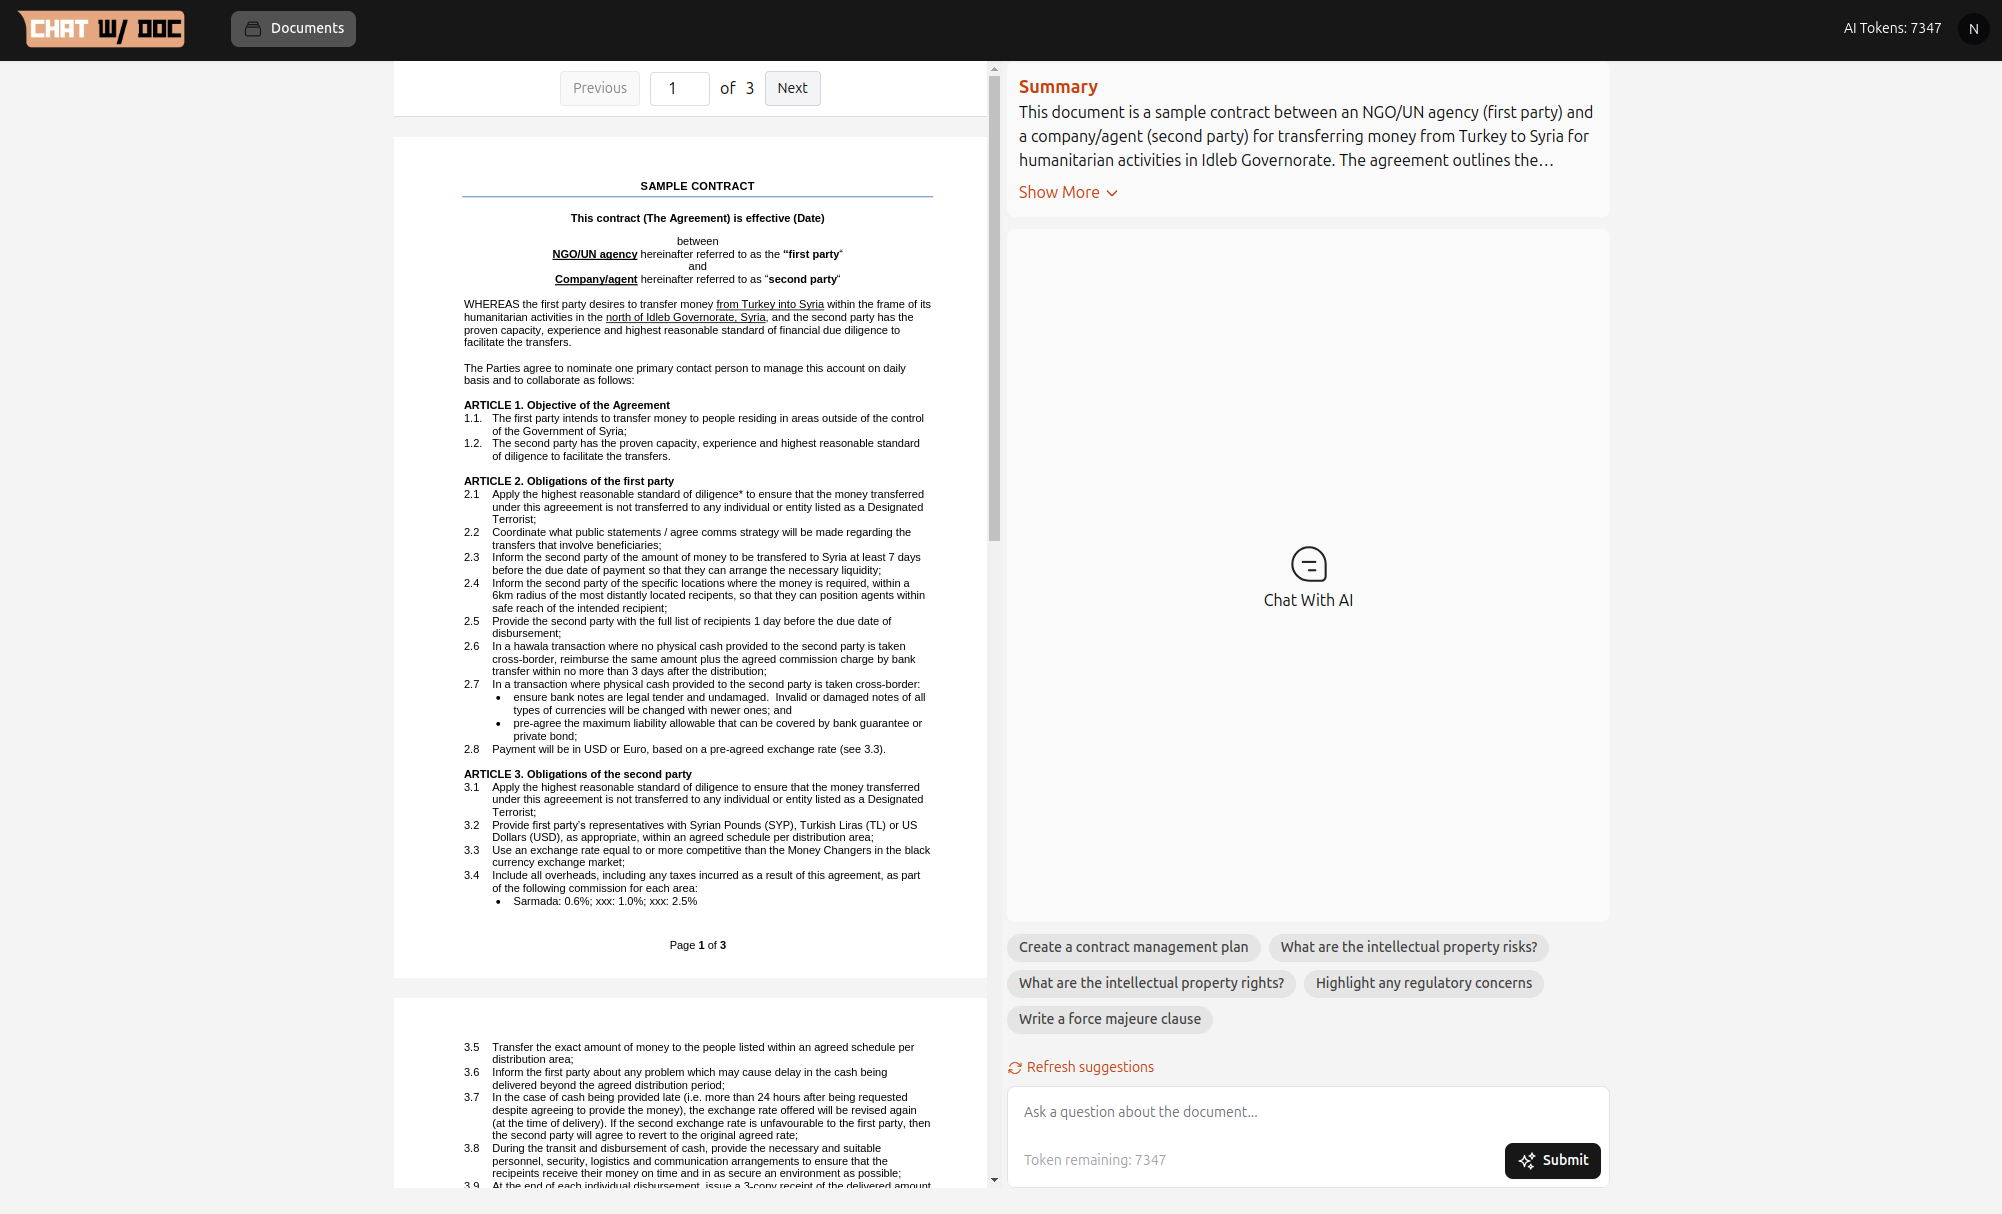
Task: Pick 'Highlight any regulatory concerns' suggestion
Action: 1423,983
